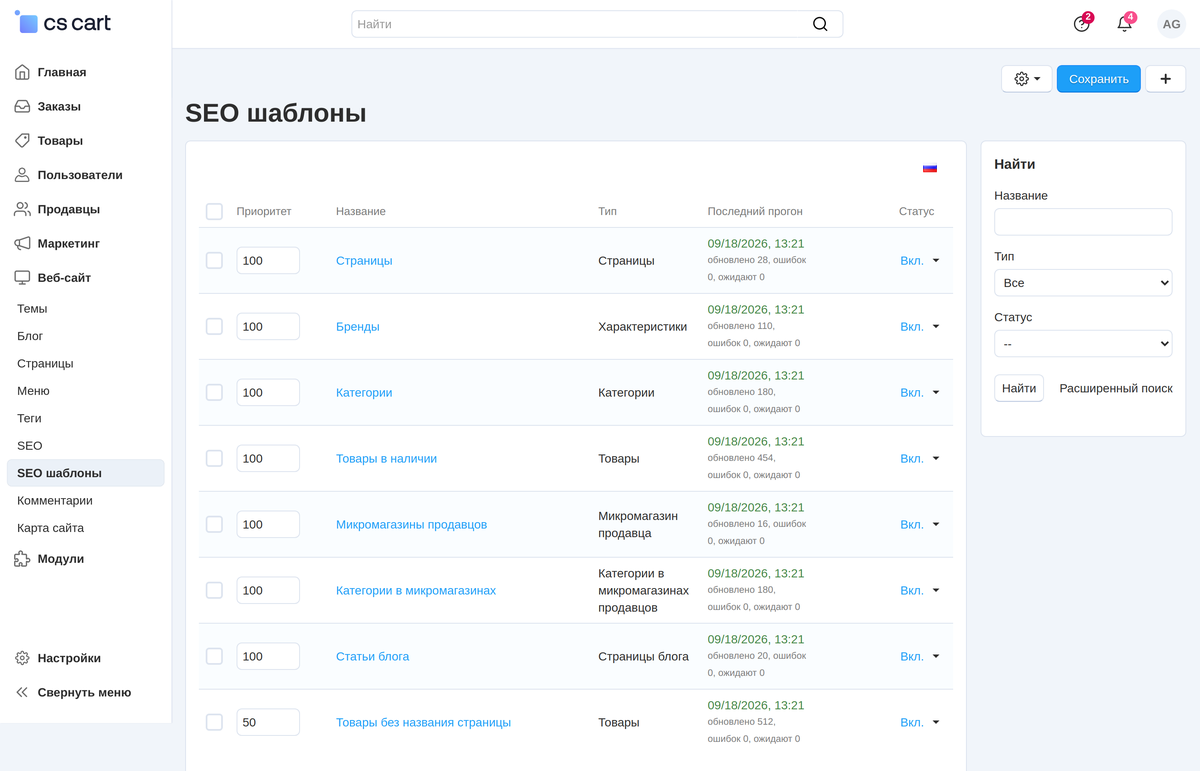This screenshot has width=1200, height=771.
Task: Open the Статус filter dropdown
Action: point(1083,344)
